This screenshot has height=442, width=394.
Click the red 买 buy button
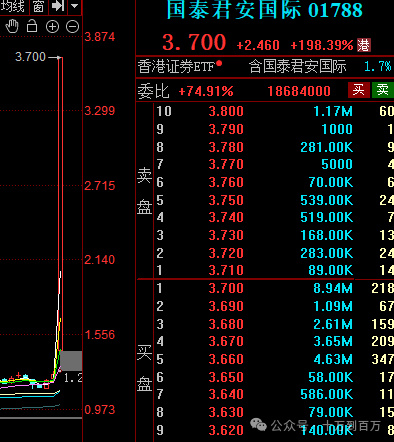359,90
